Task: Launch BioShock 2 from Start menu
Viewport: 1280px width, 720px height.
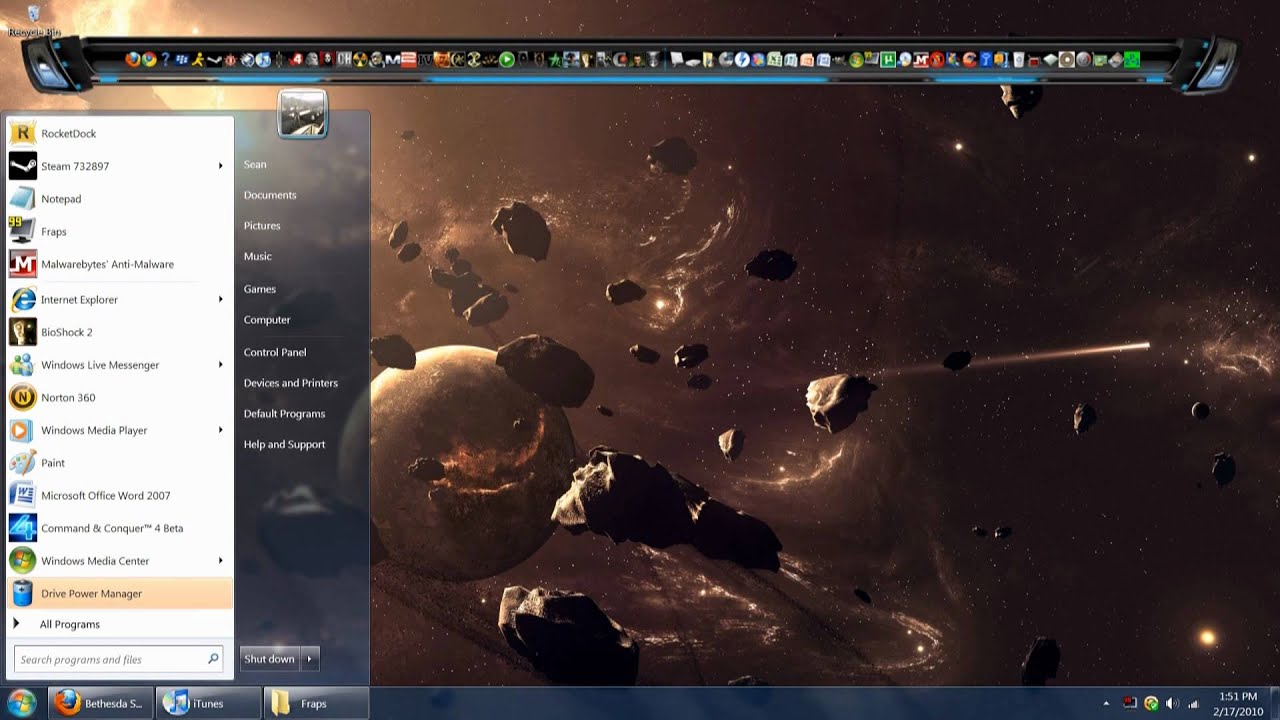Action: pos(120,332)
